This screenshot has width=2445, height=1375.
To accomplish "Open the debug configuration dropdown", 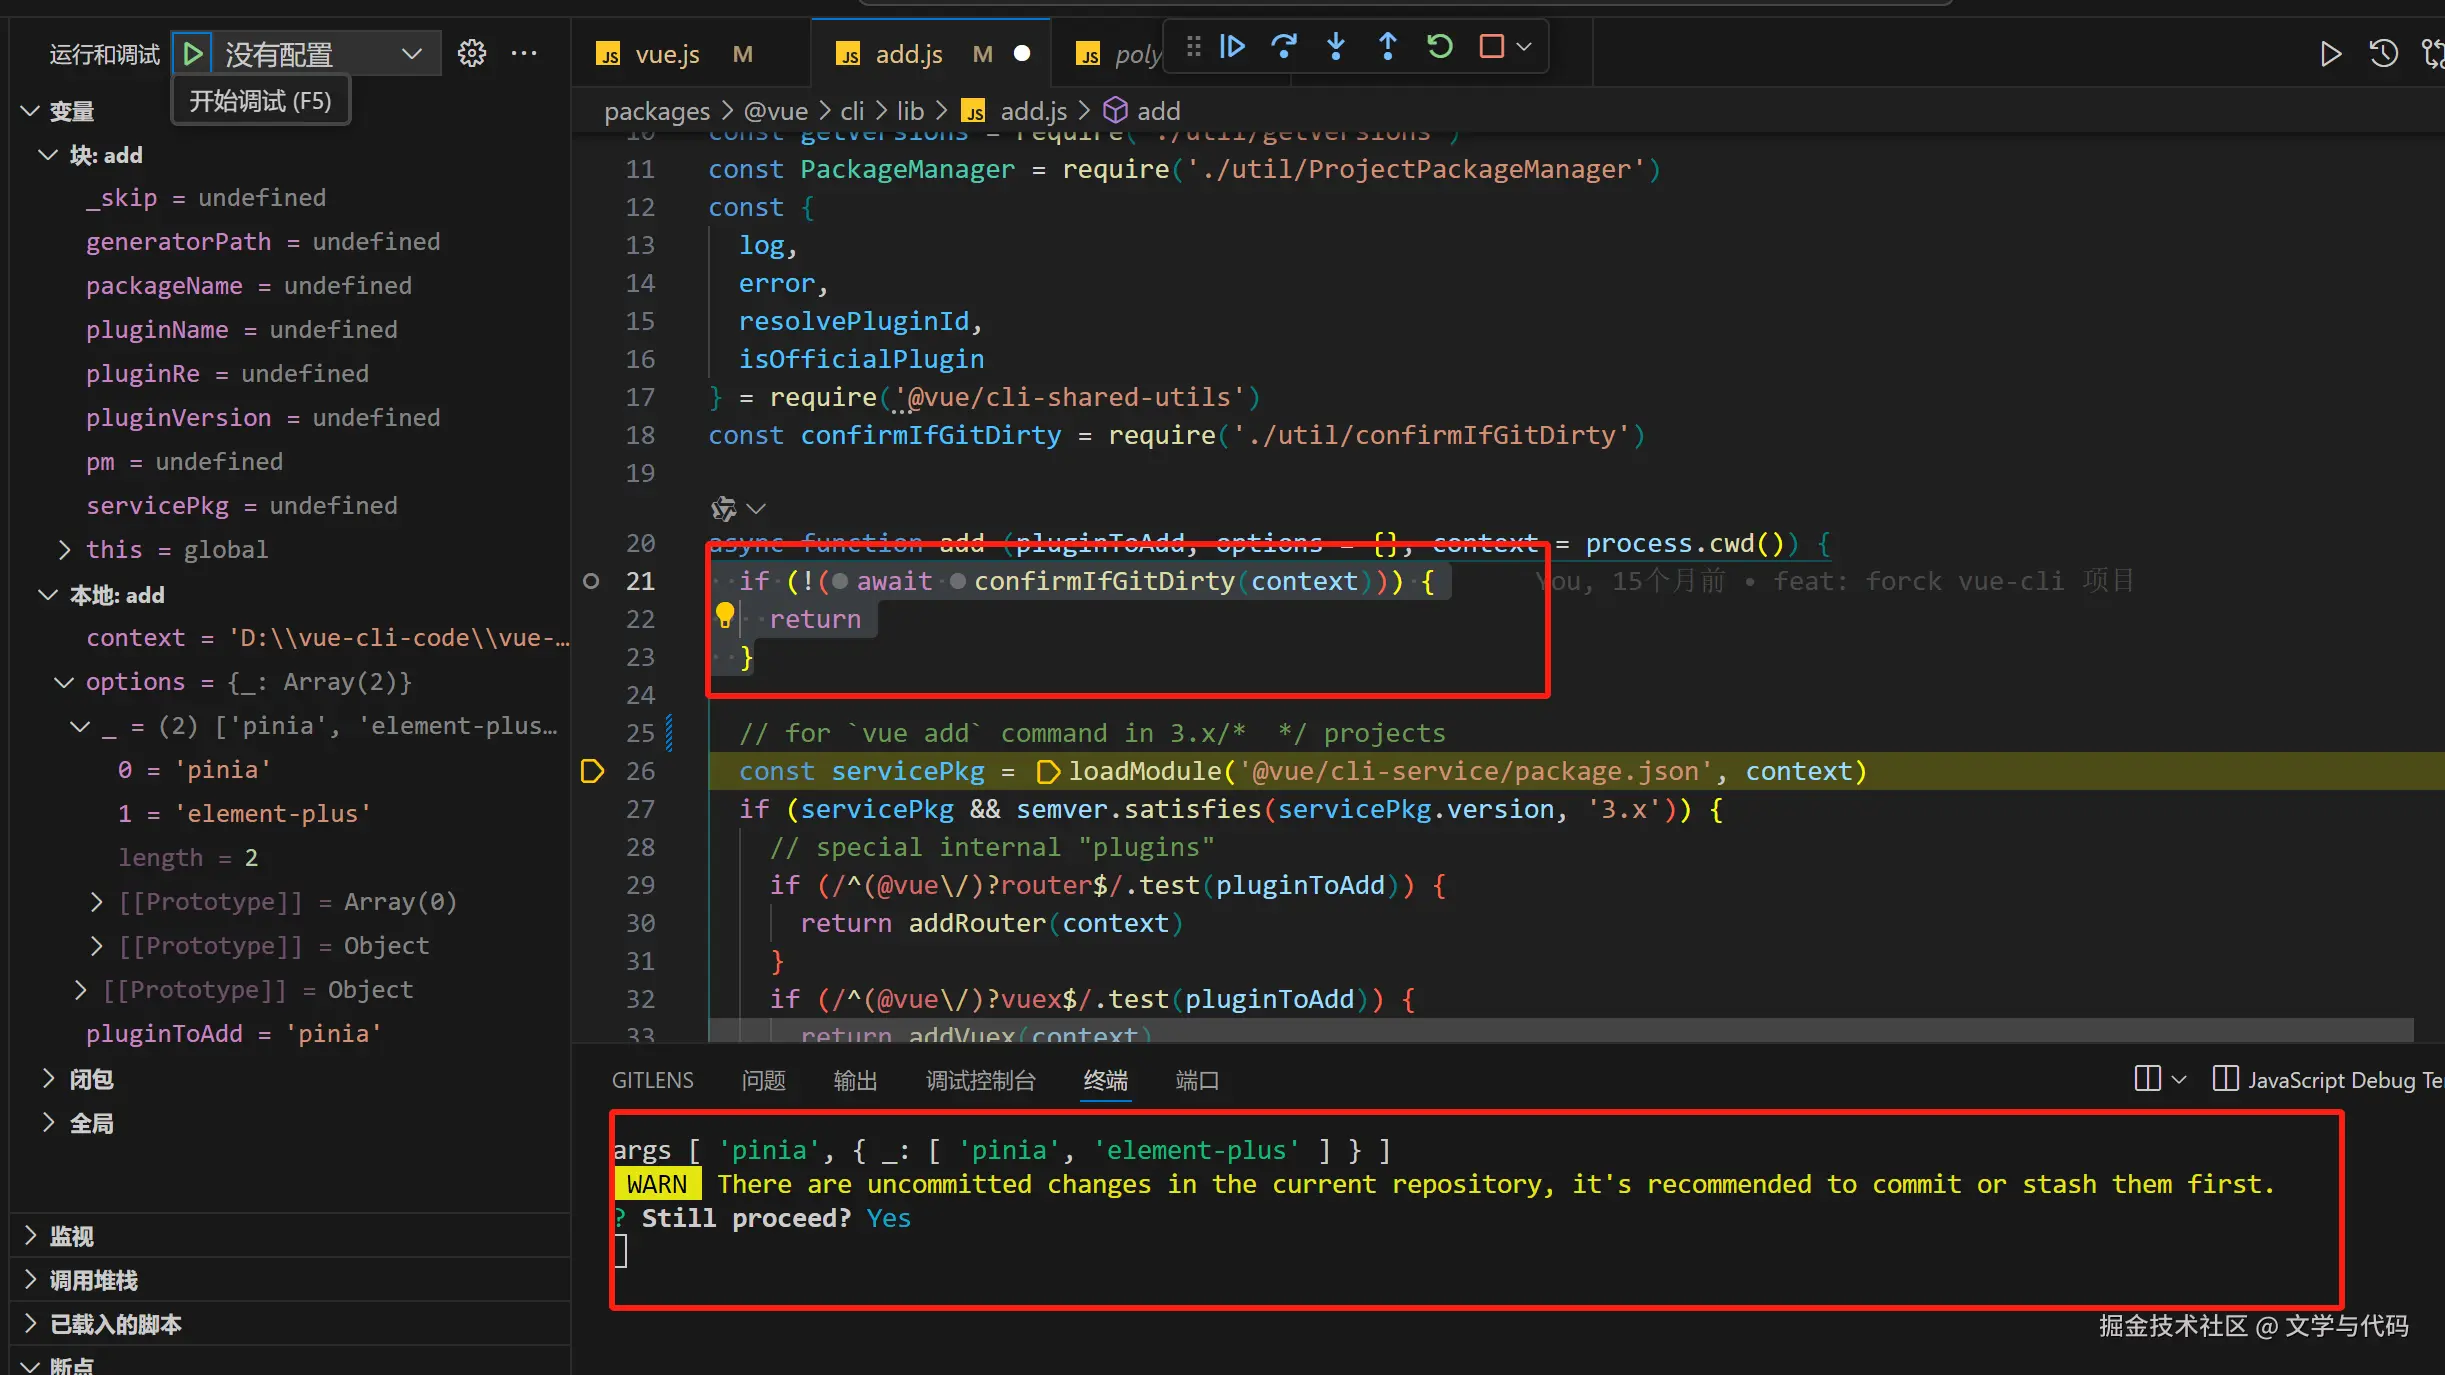I will click(411, 53).
